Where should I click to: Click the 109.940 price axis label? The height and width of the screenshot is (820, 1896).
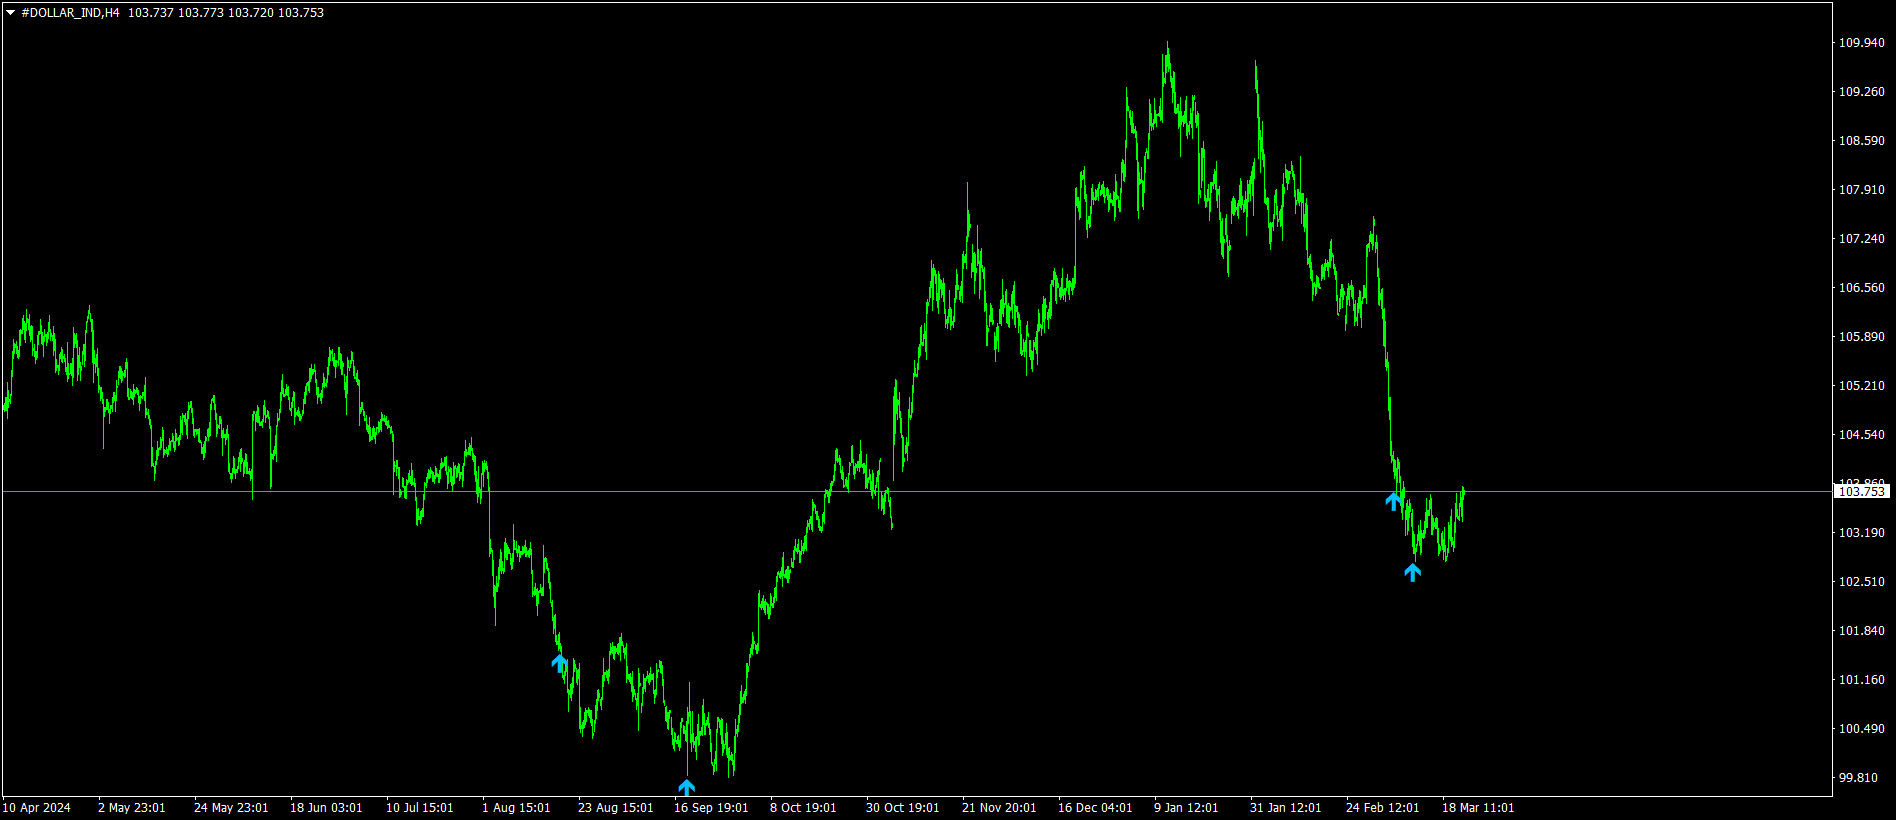1862,43
